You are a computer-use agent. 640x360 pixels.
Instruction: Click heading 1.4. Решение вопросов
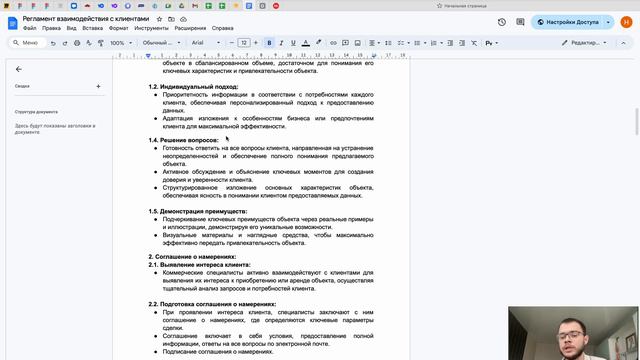pyautogui.click(x=183, y=140)
